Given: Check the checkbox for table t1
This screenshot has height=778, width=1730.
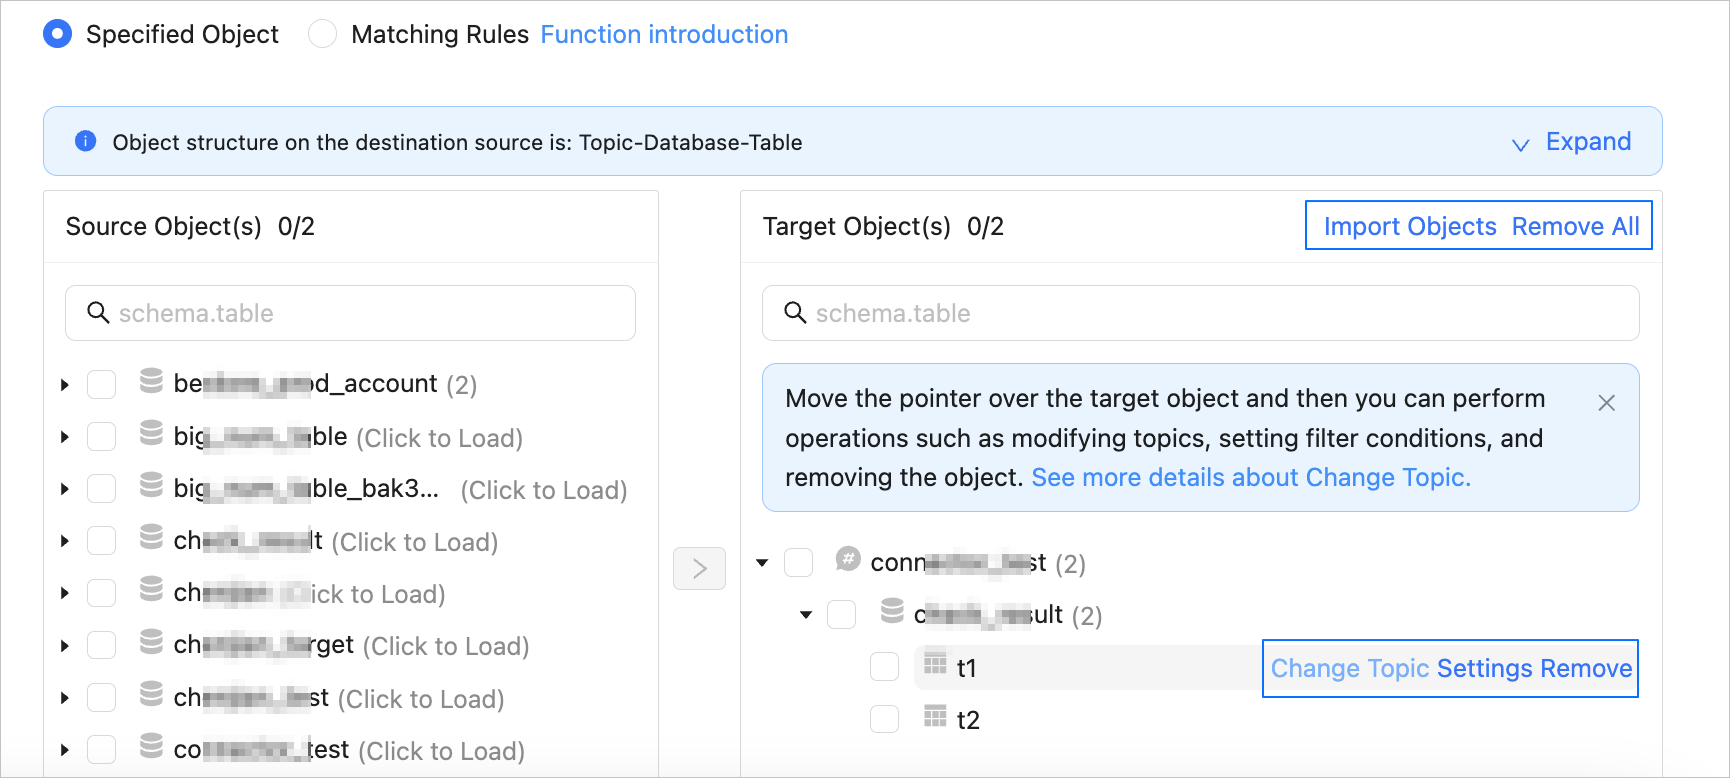Looking at the screenshot, I should pos(884,667).
